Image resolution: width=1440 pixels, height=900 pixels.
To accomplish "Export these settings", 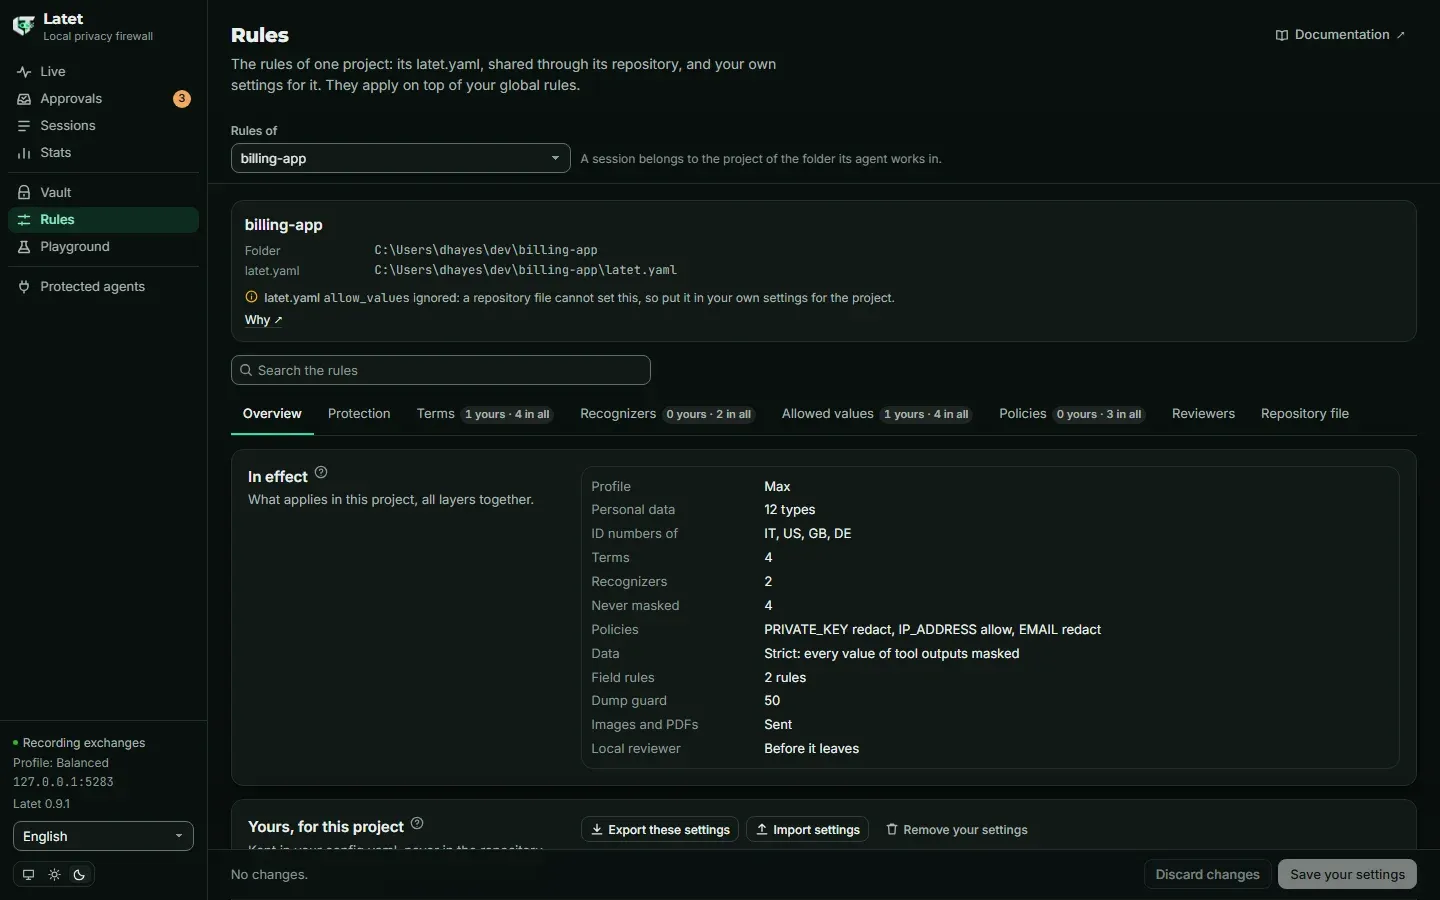I will pyautogui.click(x=660, y=830).
